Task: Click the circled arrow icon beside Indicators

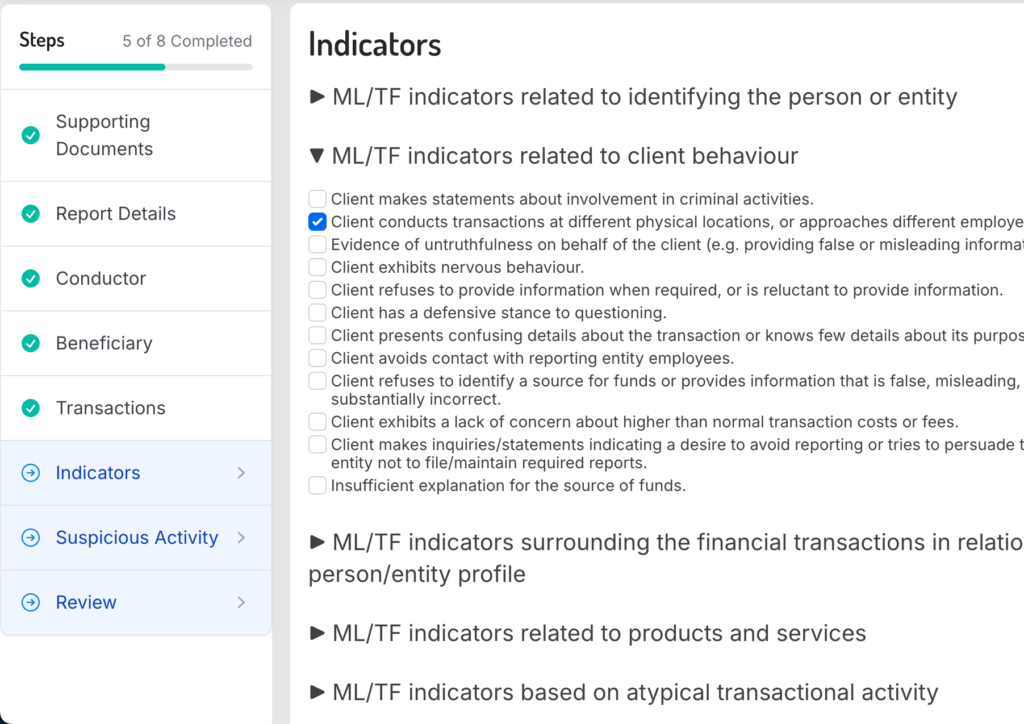Action: pos(31,473)
